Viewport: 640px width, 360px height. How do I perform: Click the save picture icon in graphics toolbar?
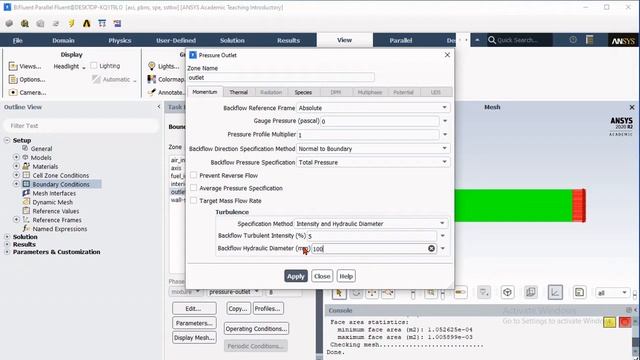(579, 292)
